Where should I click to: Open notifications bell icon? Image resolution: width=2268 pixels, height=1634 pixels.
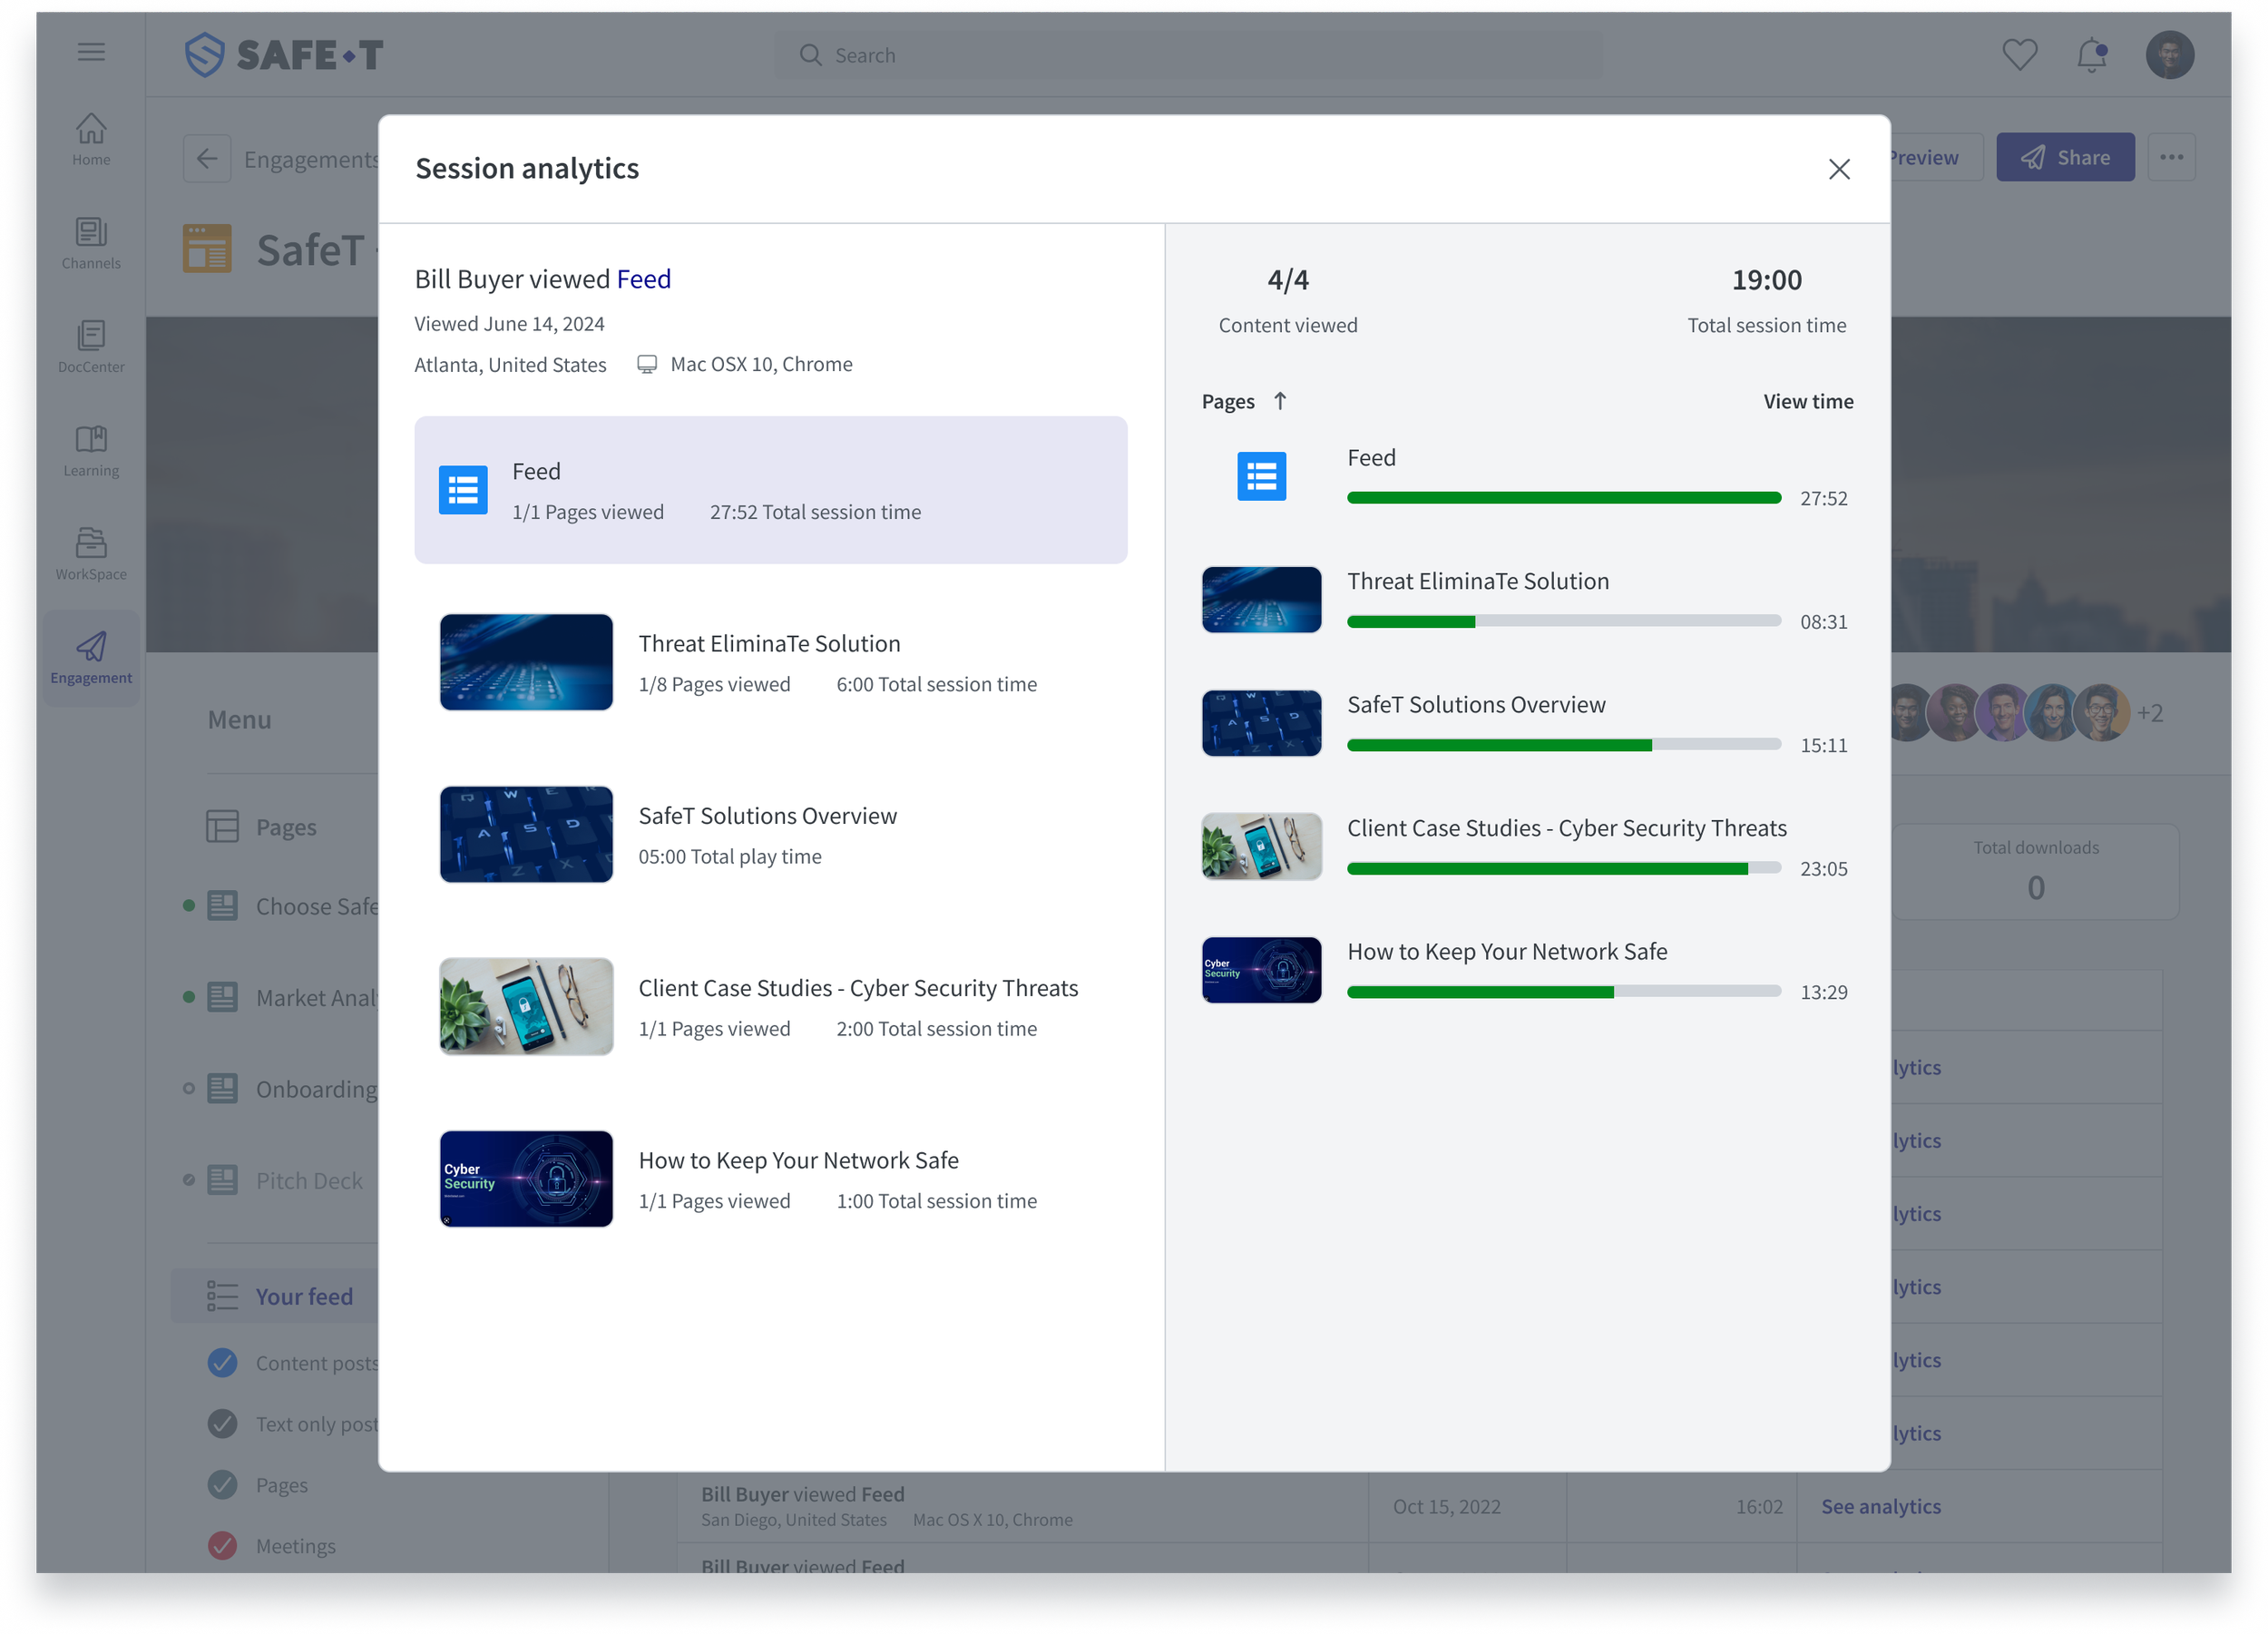pyautogui.click(x=2091, y=55)
